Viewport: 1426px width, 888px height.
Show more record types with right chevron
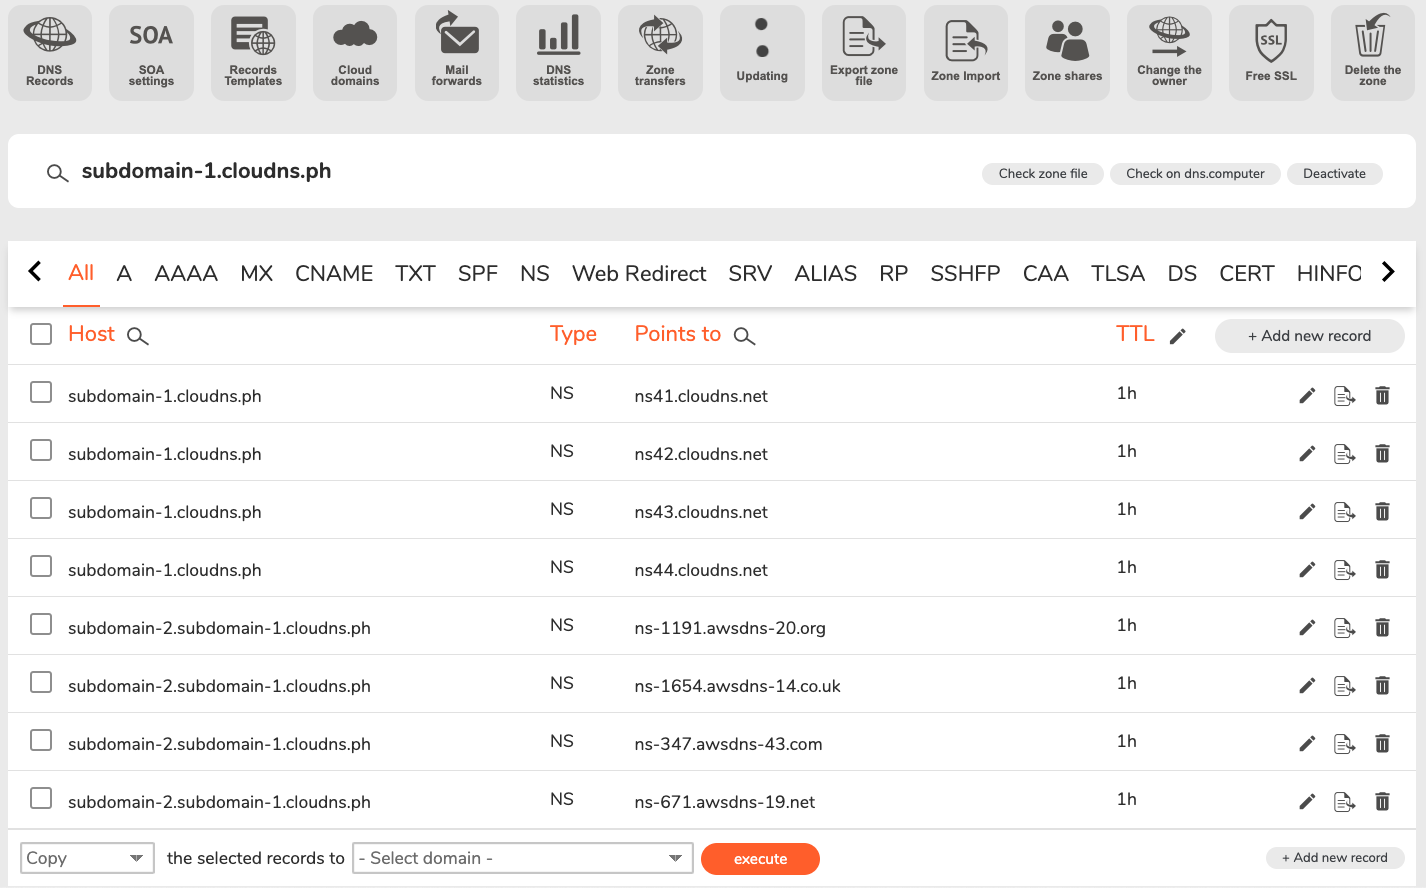point(1388,272)
